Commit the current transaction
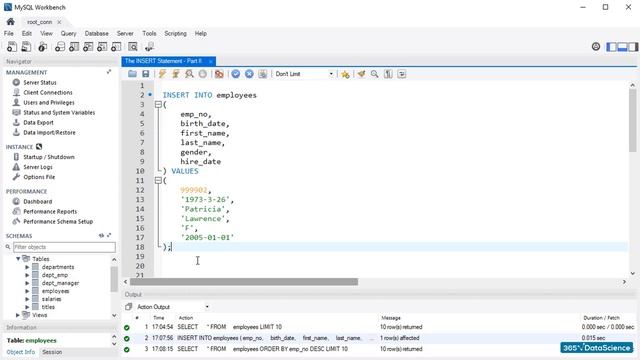This screenshot has height=360, width=640. [x=236, y=74]
